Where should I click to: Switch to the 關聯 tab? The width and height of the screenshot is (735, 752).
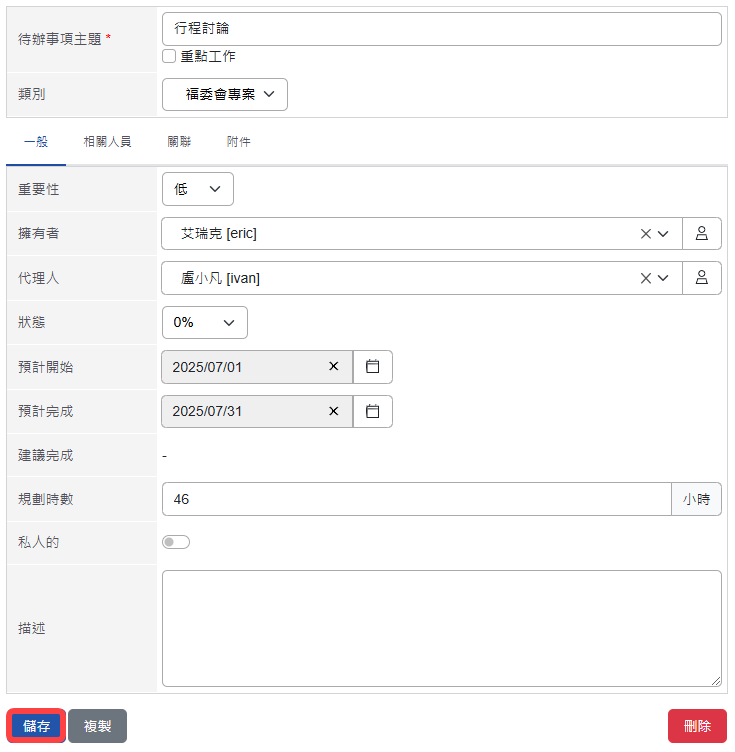coord(179,142)
